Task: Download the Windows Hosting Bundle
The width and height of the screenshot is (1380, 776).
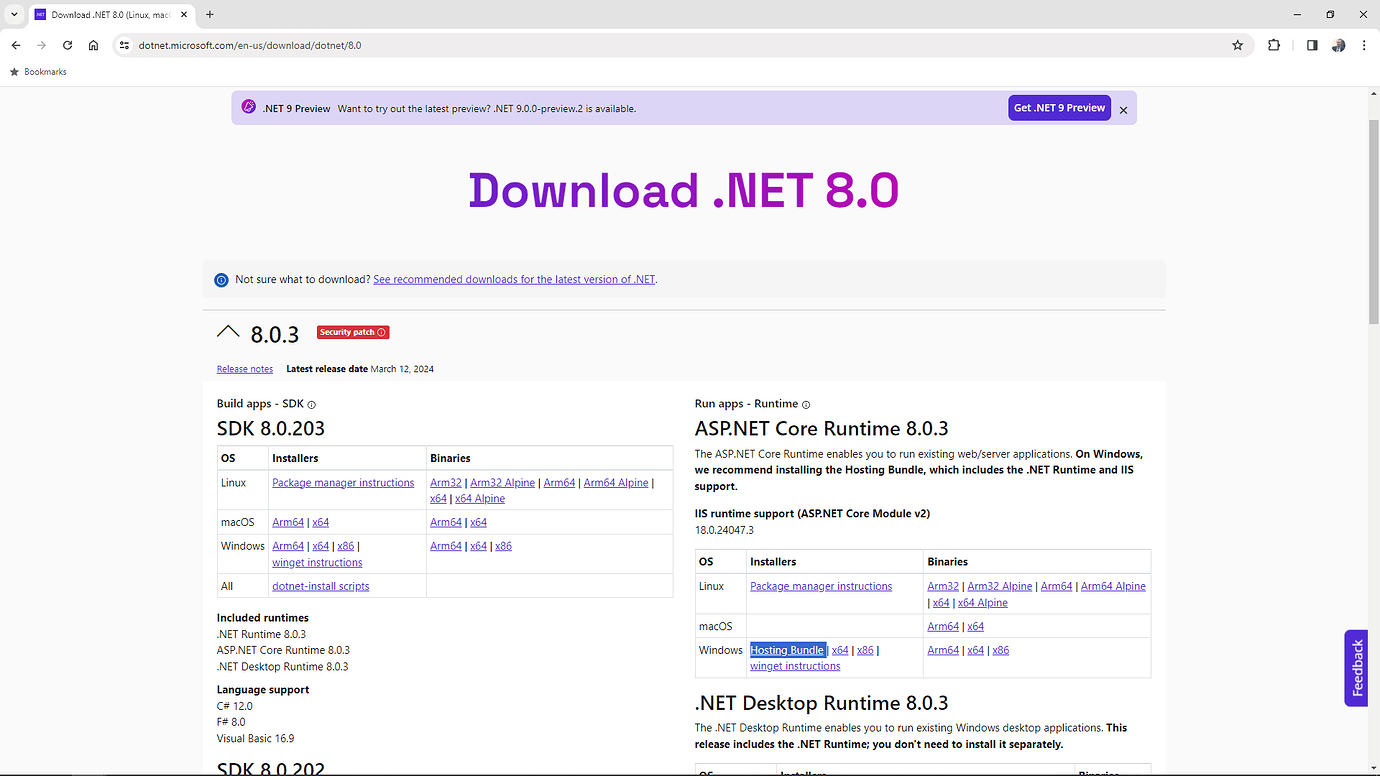Action: pyautogui.click(x=787, y=649)
